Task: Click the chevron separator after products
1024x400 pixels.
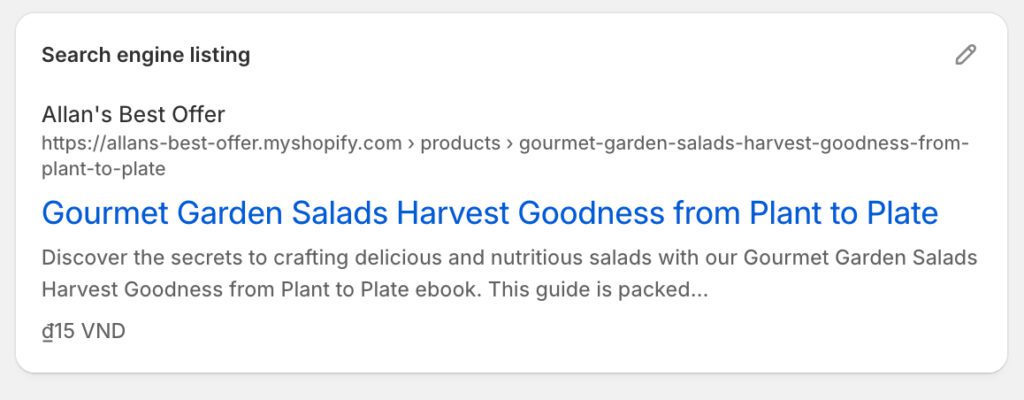Action: (509, 143)
